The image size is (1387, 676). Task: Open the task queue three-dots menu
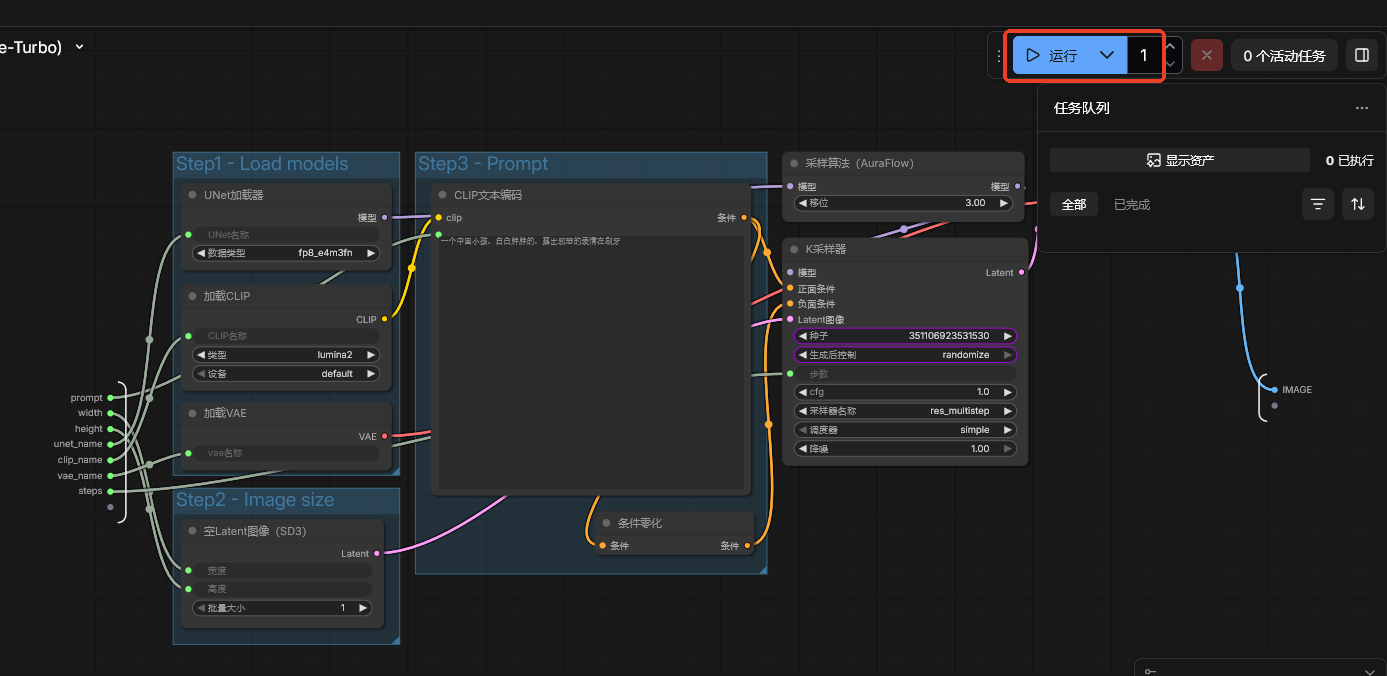click(1361, 108)
